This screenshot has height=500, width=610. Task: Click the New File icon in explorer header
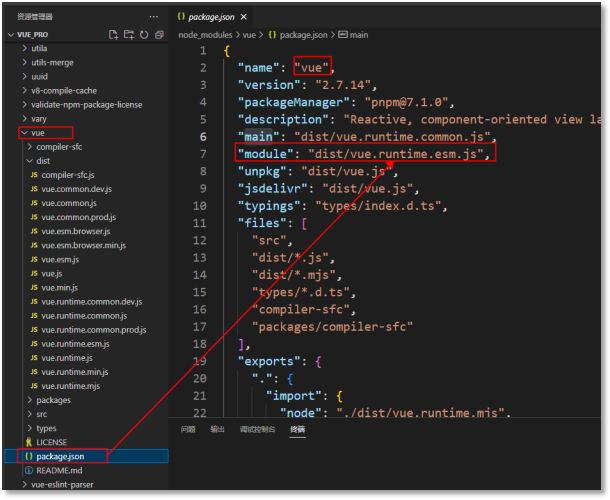(x=113, y=35)
